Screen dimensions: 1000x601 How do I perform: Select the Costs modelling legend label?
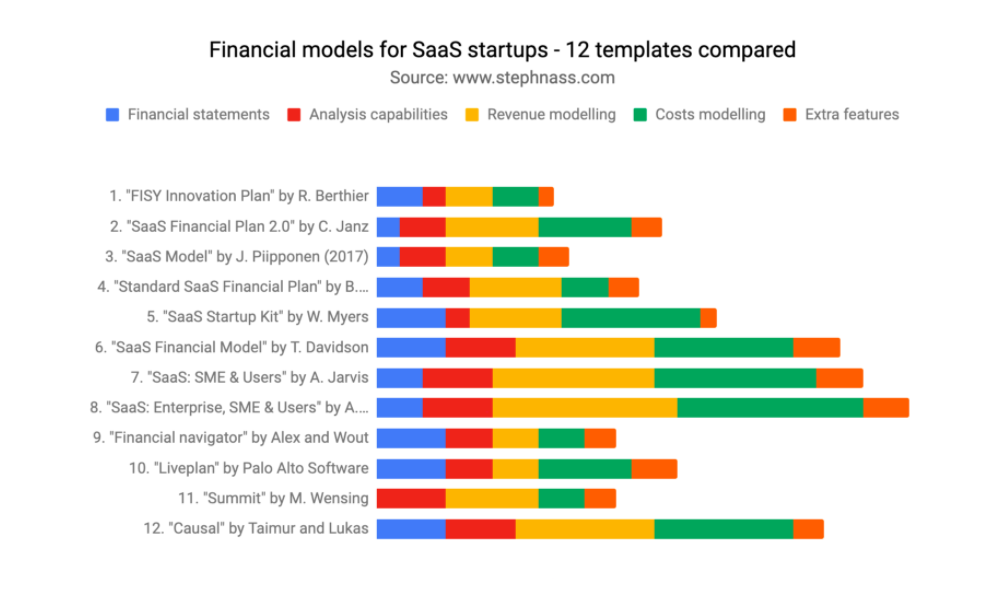click(x=710, y=115)
